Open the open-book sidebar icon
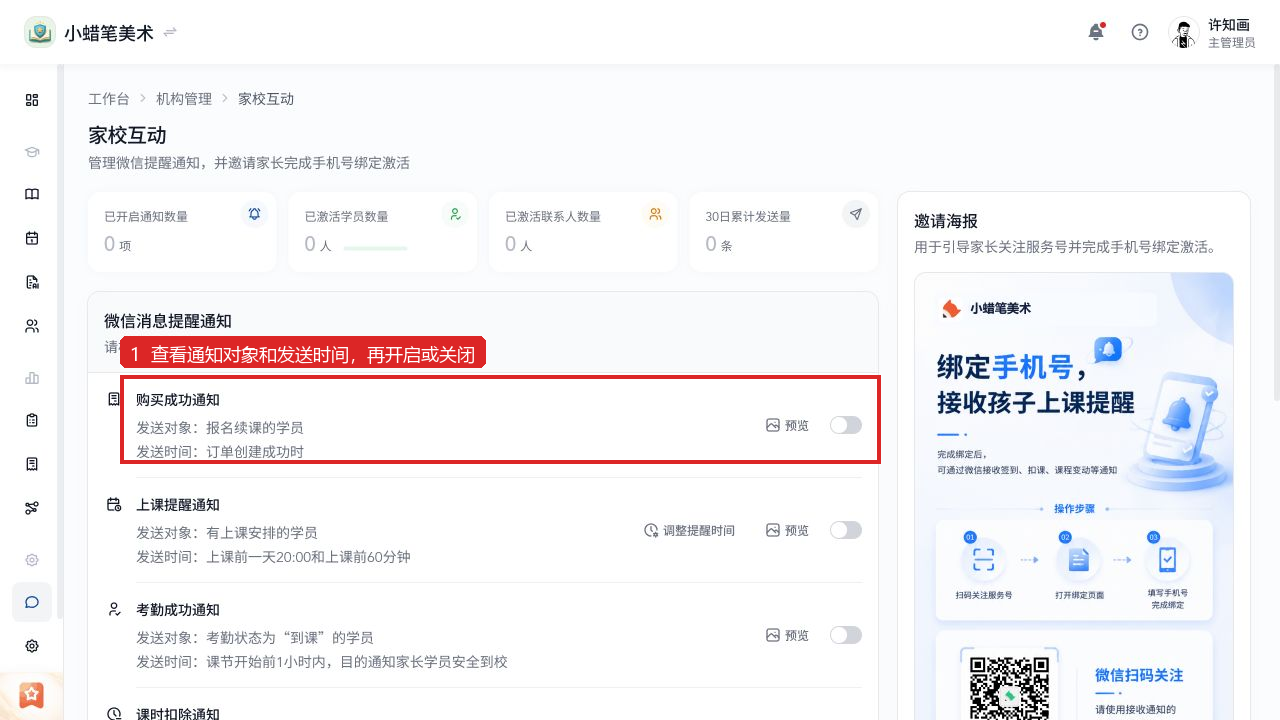 pyautogui.click(x=32, y=195)
